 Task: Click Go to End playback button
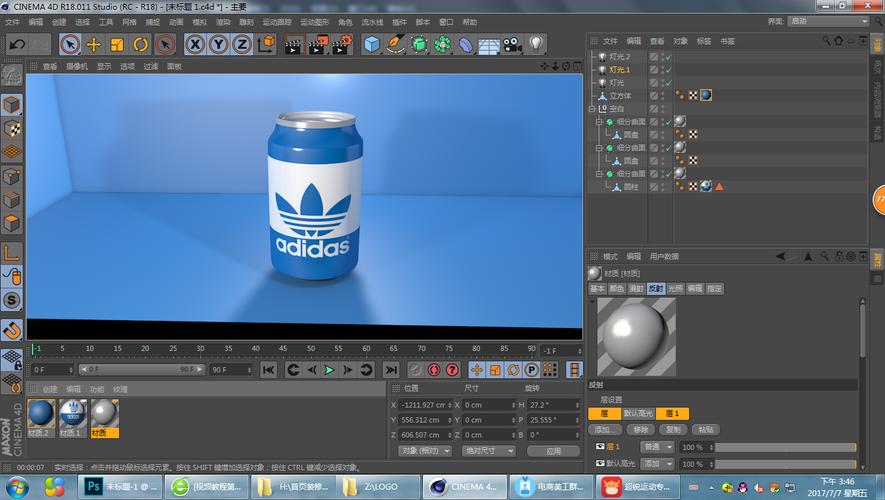click(391, 370)
